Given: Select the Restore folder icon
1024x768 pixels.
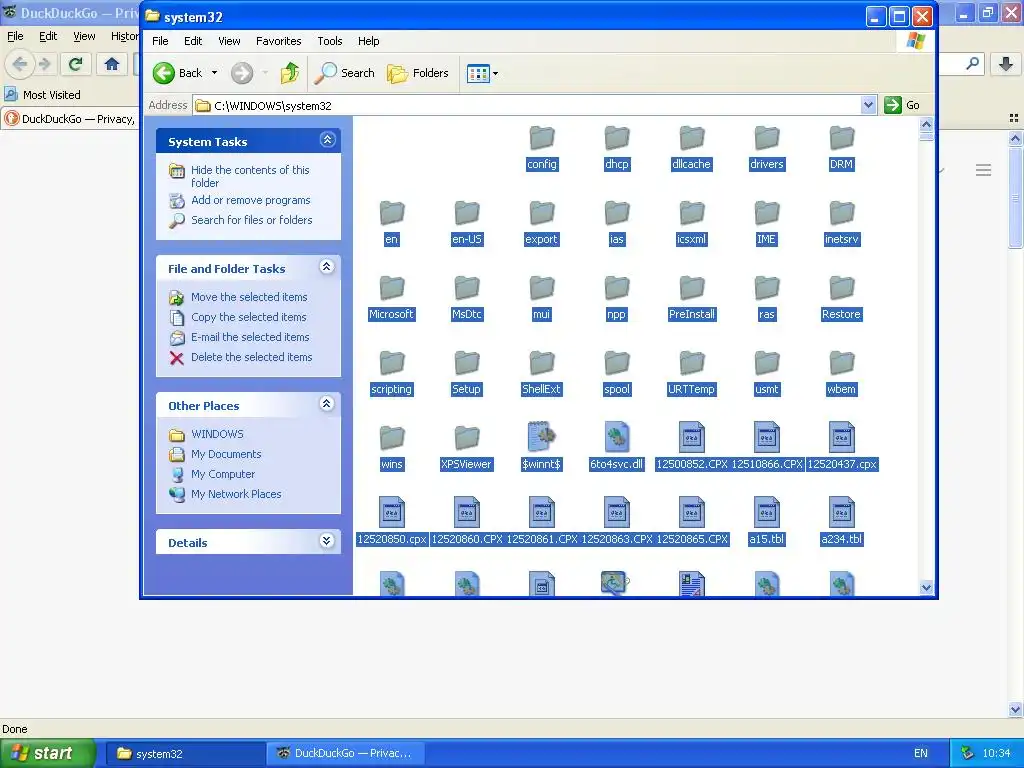Looking at the screenshot, I should pos(841,289).
